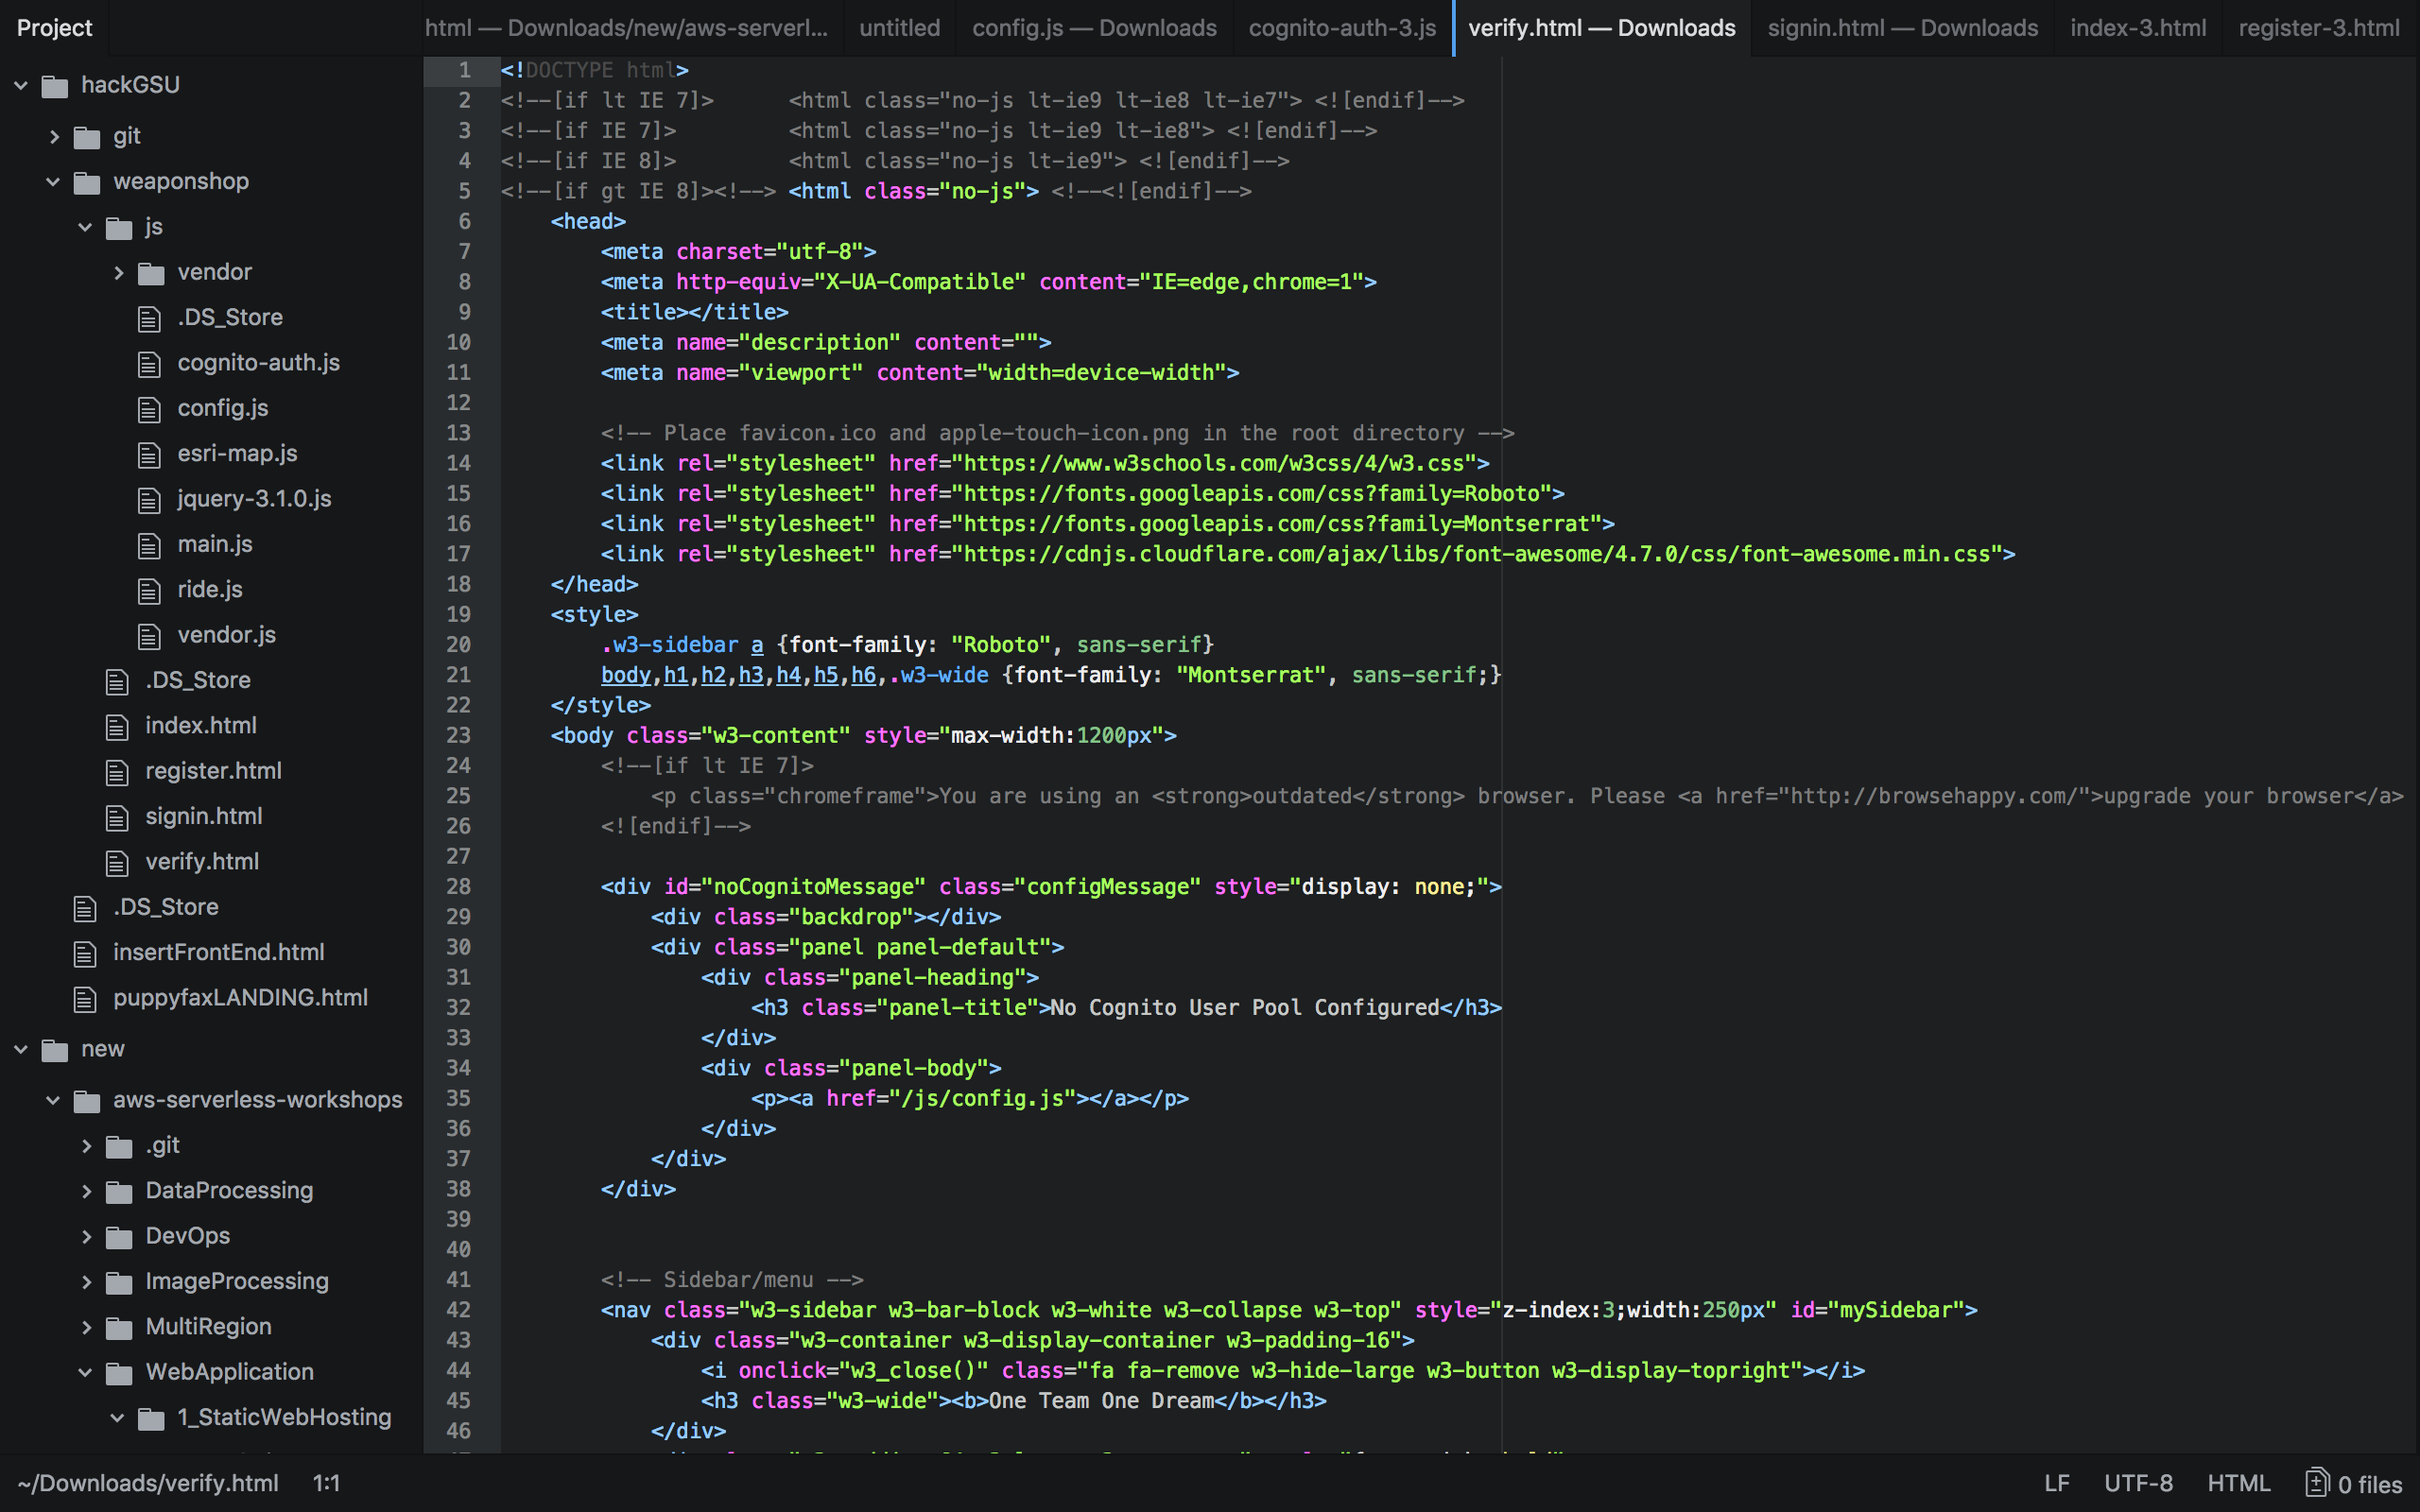2420x1512 pixels.
Task: Click line number 23 in gutter
Action: [458, 736]
